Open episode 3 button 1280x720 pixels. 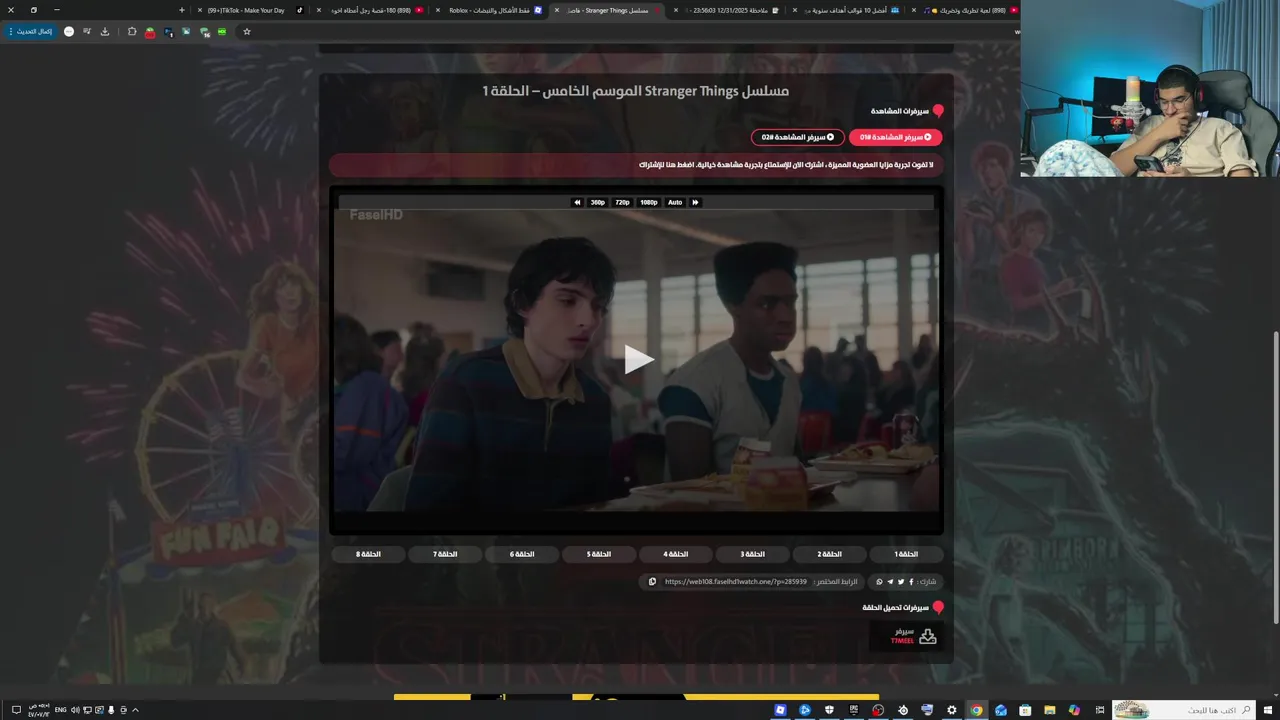752,554
